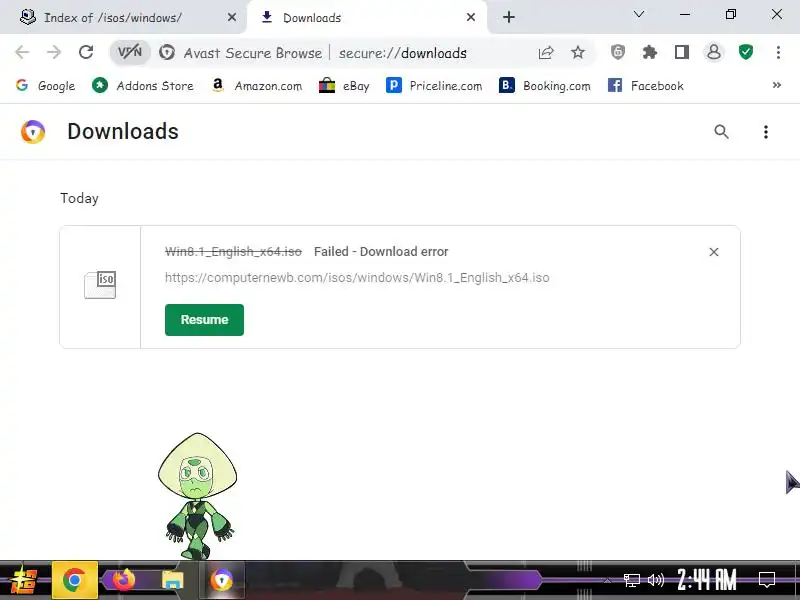Close the Downloads tab
Image resolution: width=800 pixels, height=600 pixels.
(x=471, y=17)
